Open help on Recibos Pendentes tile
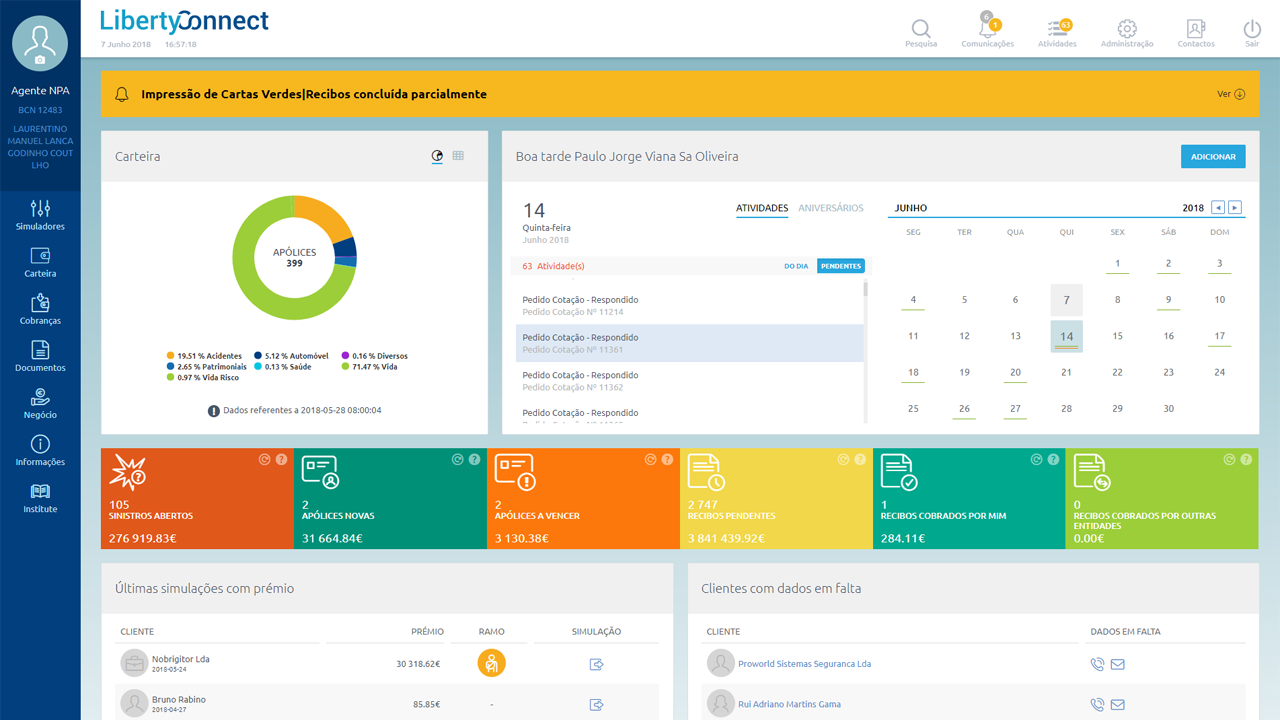 tap(860, 460)
